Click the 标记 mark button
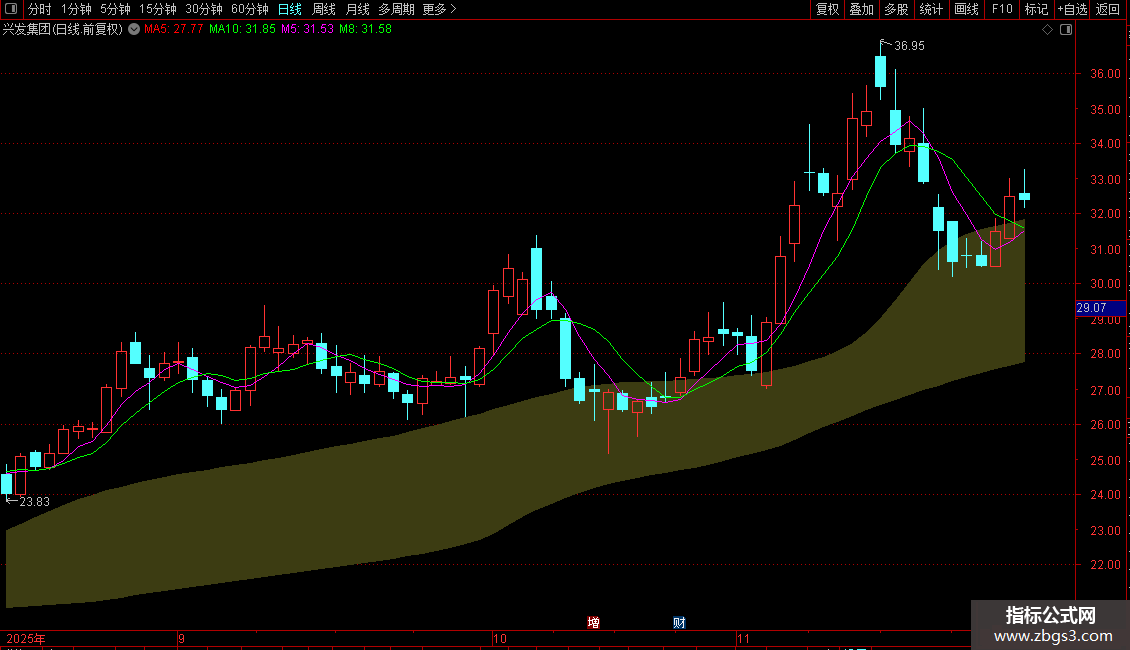1130x650 pixels. [x=1036, y=9]
